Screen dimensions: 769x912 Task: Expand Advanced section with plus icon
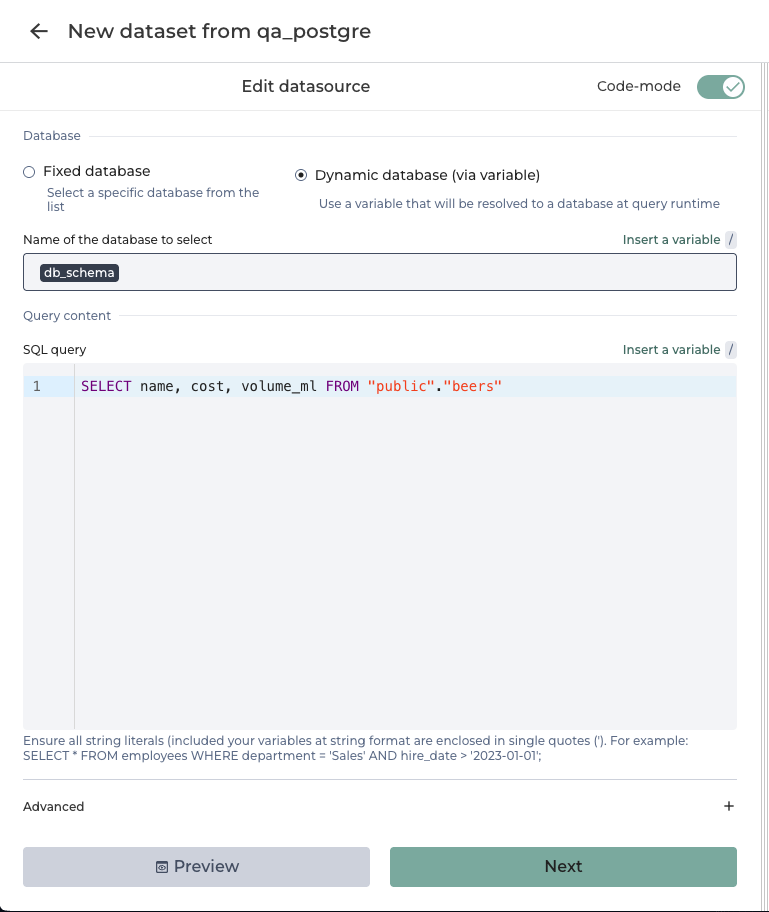tap(729, 806)
